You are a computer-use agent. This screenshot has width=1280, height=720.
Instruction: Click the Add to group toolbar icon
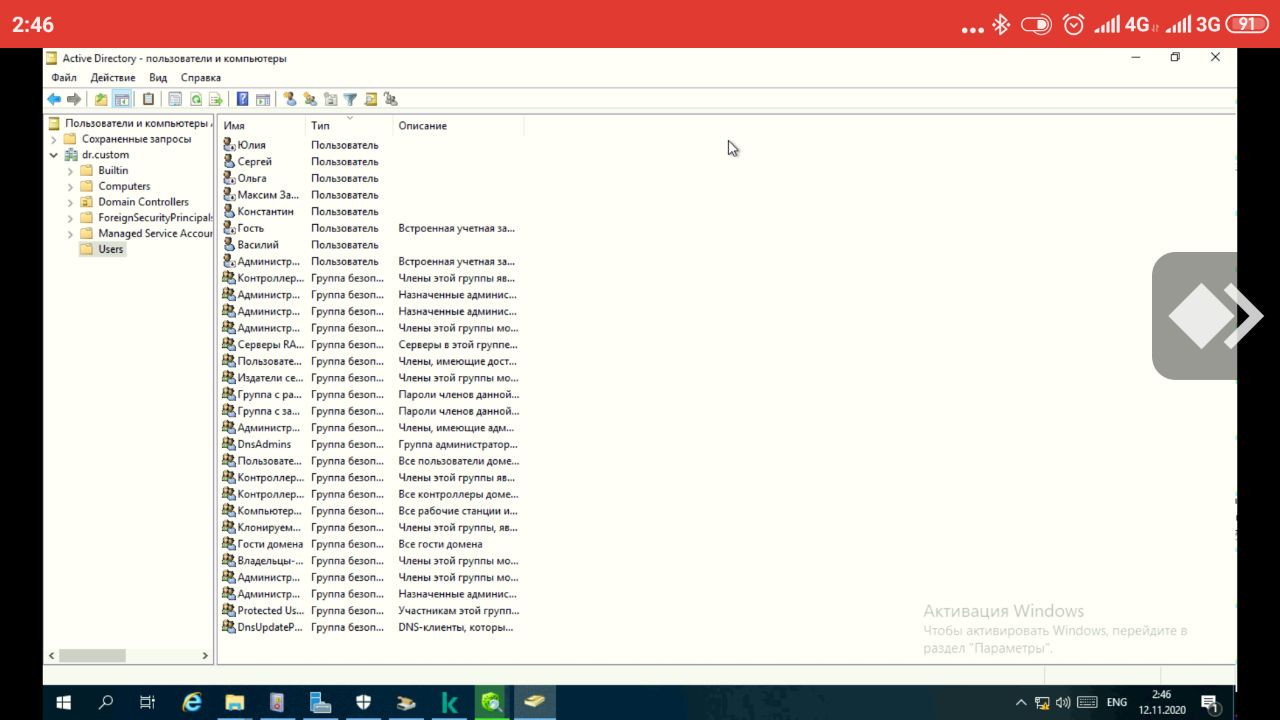[391, 99]
